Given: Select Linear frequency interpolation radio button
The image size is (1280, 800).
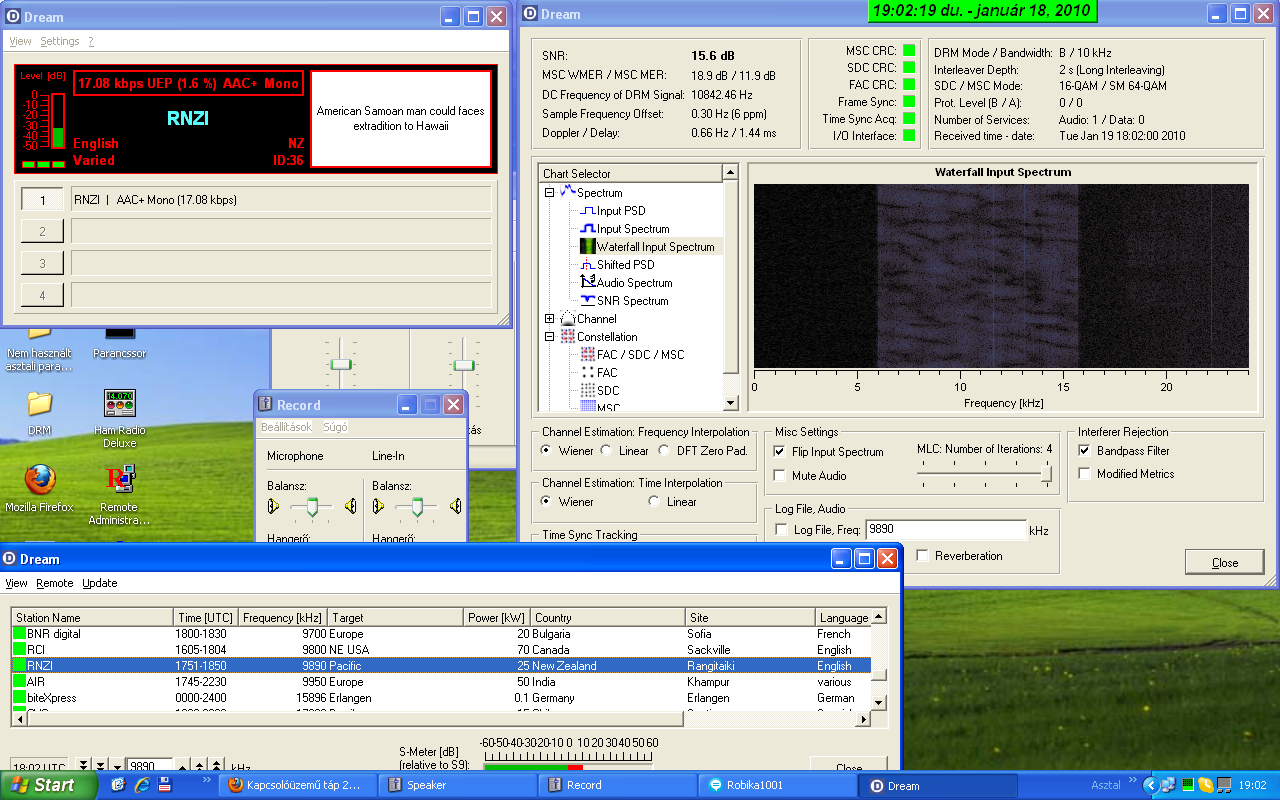Looking at the screenshot, I should pos(608,451).
